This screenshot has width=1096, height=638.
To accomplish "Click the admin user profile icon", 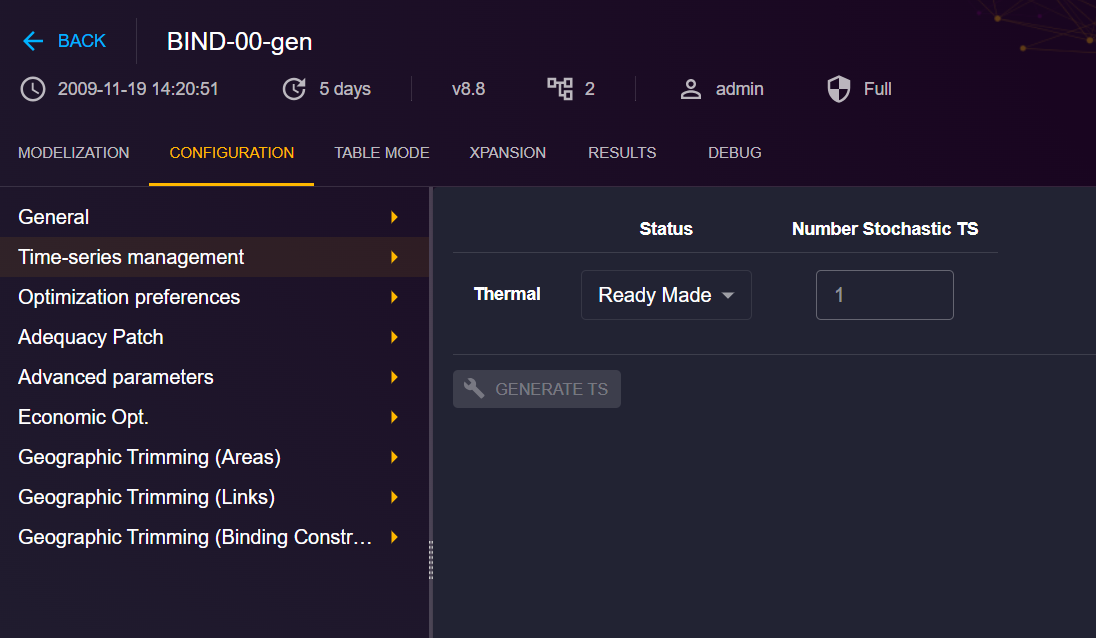I will coord(691,89).
